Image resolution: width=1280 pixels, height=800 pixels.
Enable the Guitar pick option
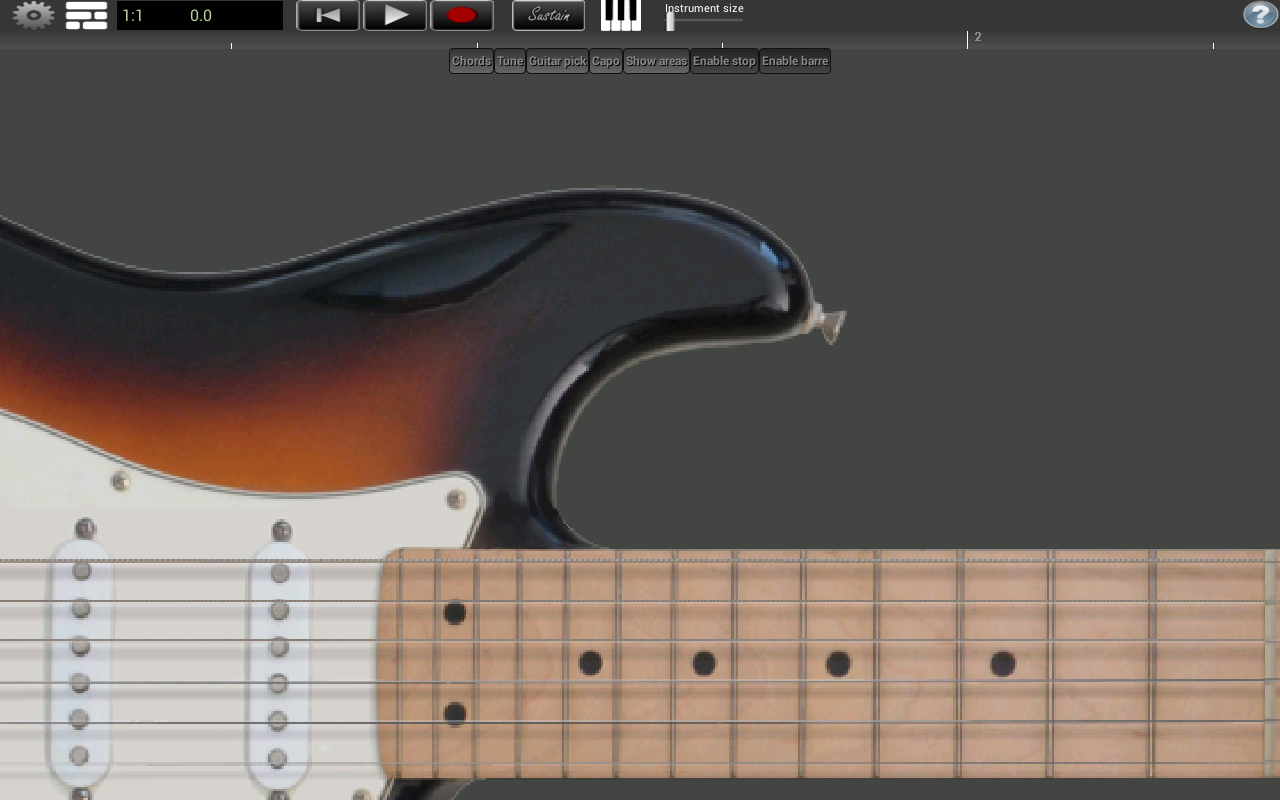[x=557, y=61]
